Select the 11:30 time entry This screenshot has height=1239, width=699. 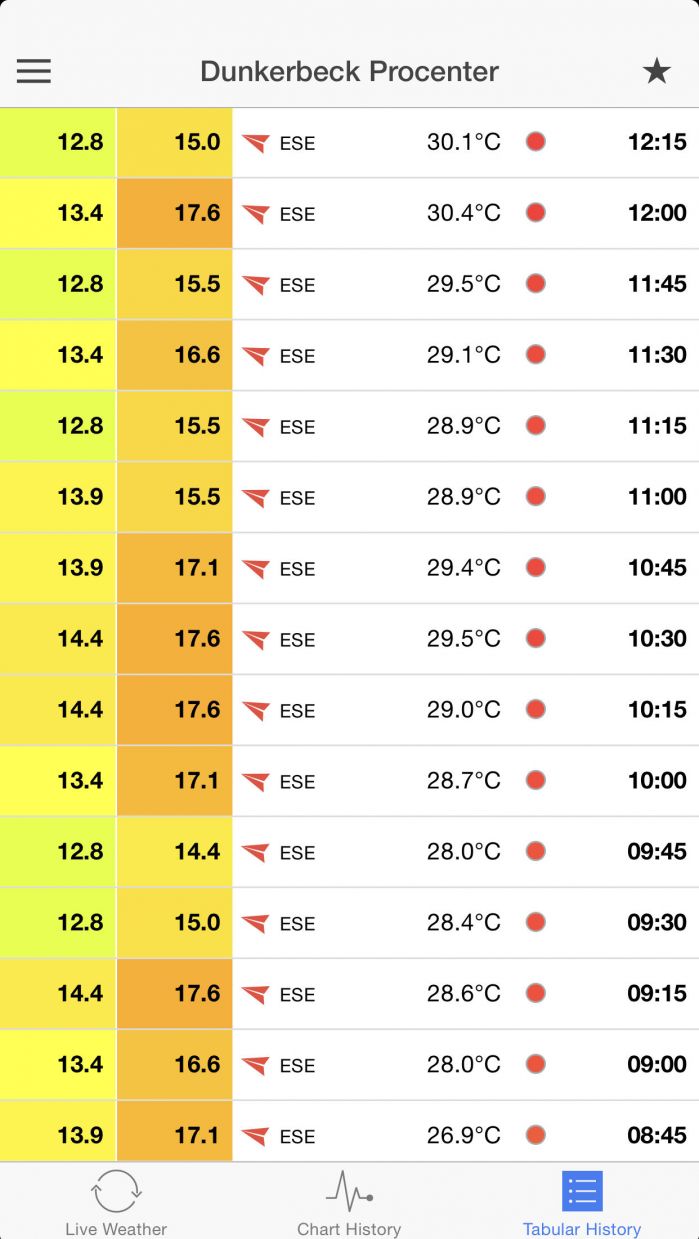click(657, 355)
